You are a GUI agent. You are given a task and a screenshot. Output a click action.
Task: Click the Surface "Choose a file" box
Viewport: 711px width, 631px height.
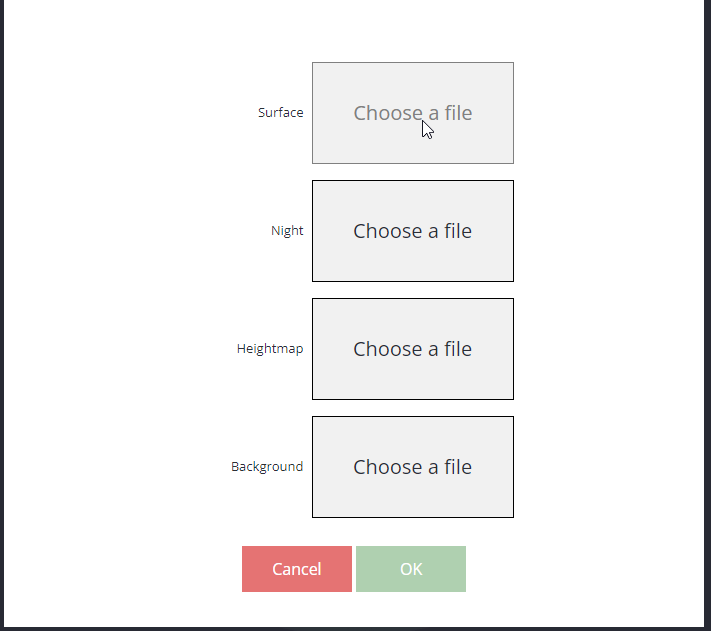[413, 113]
